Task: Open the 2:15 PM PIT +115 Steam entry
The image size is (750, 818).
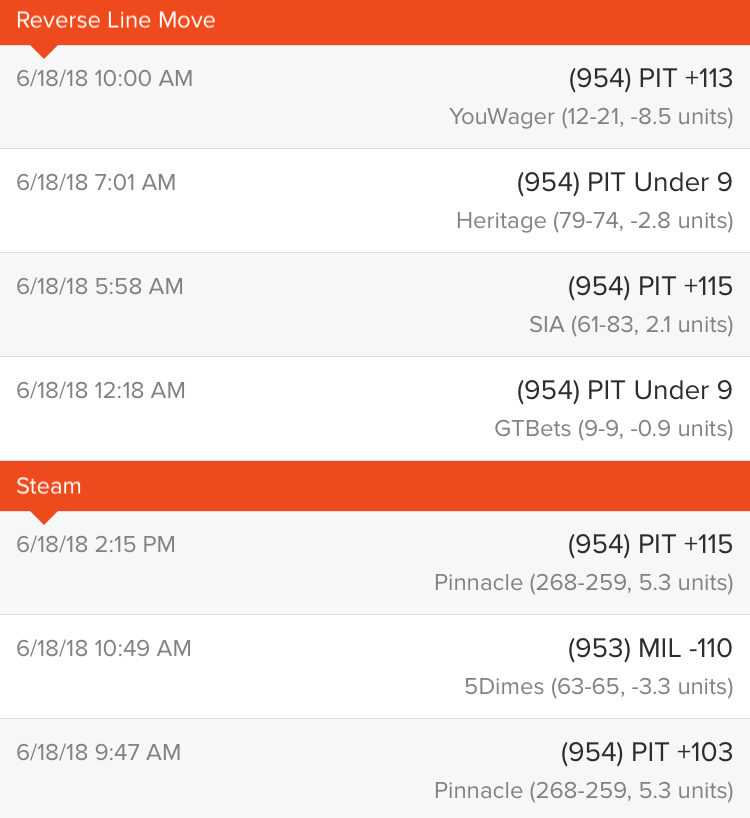Action: click(375, 562)
